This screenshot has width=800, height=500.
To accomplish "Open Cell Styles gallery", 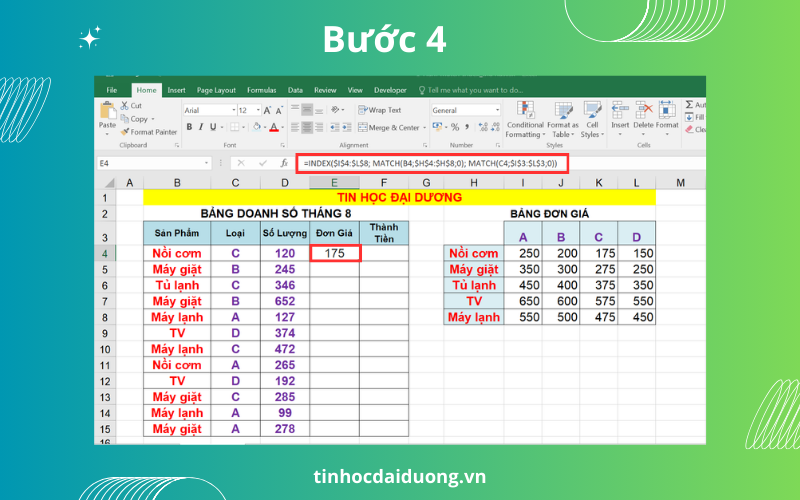I will tap(592, 120).
